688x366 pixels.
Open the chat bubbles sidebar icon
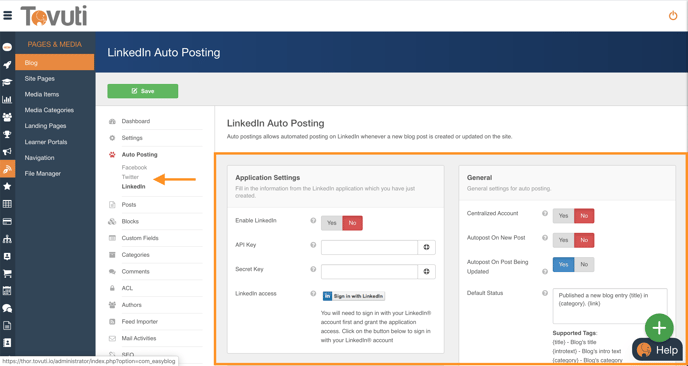click(7, 309)
